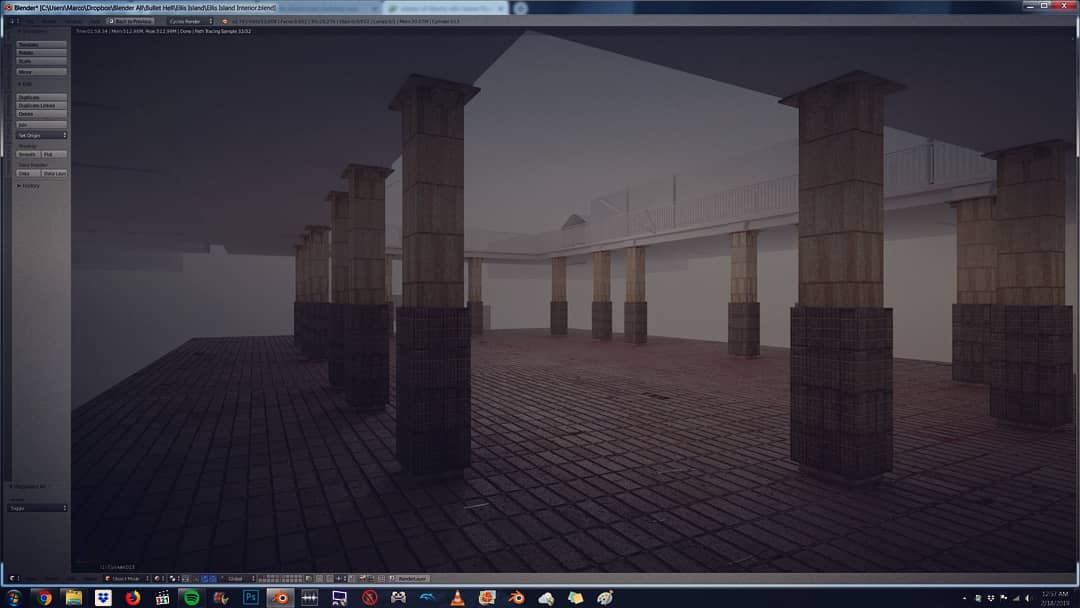Open the viewport shading menu
This screenshot has height=608, width=1080.
tap(157, 579)
